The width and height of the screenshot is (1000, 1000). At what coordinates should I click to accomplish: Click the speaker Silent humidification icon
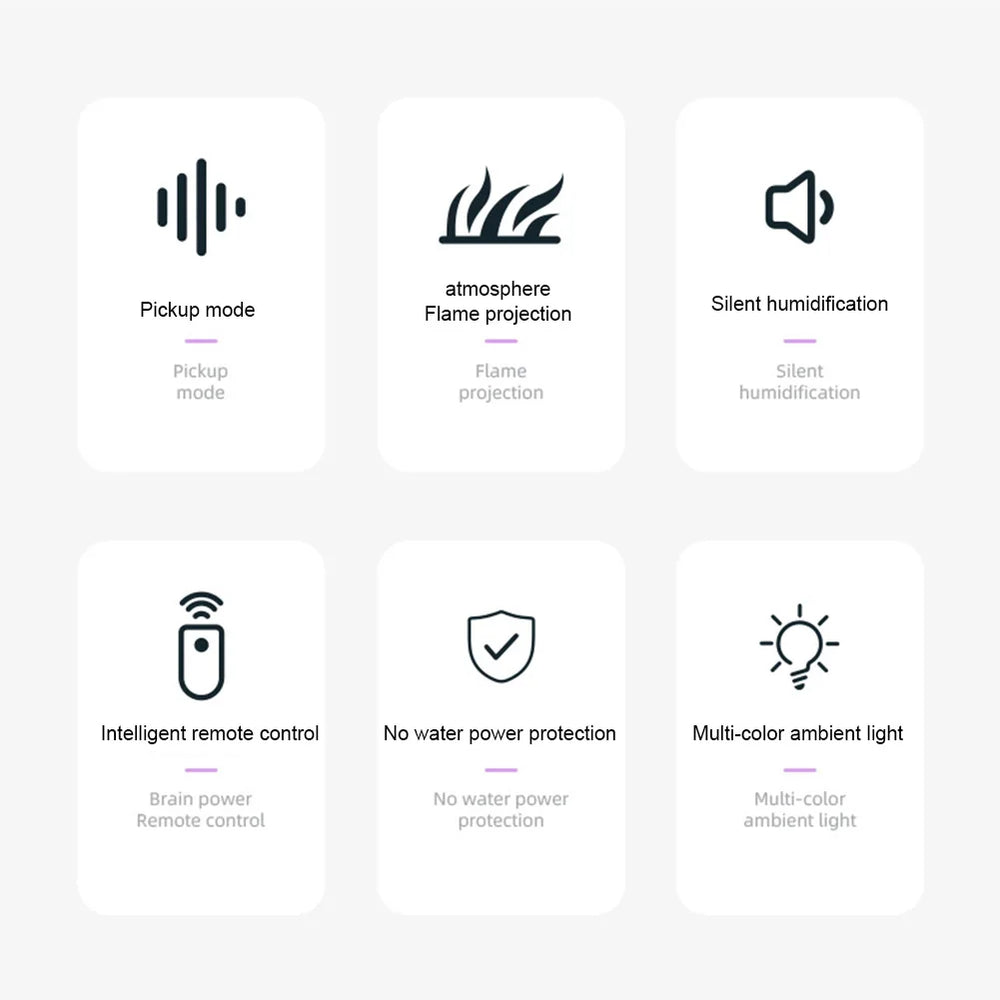point(800,207)
